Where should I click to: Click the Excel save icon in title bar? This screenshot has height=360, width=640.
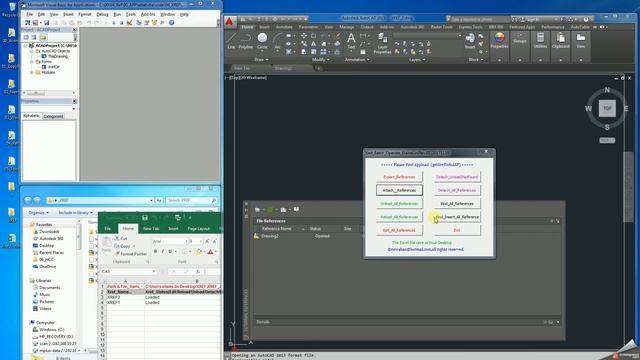point(144,218)
